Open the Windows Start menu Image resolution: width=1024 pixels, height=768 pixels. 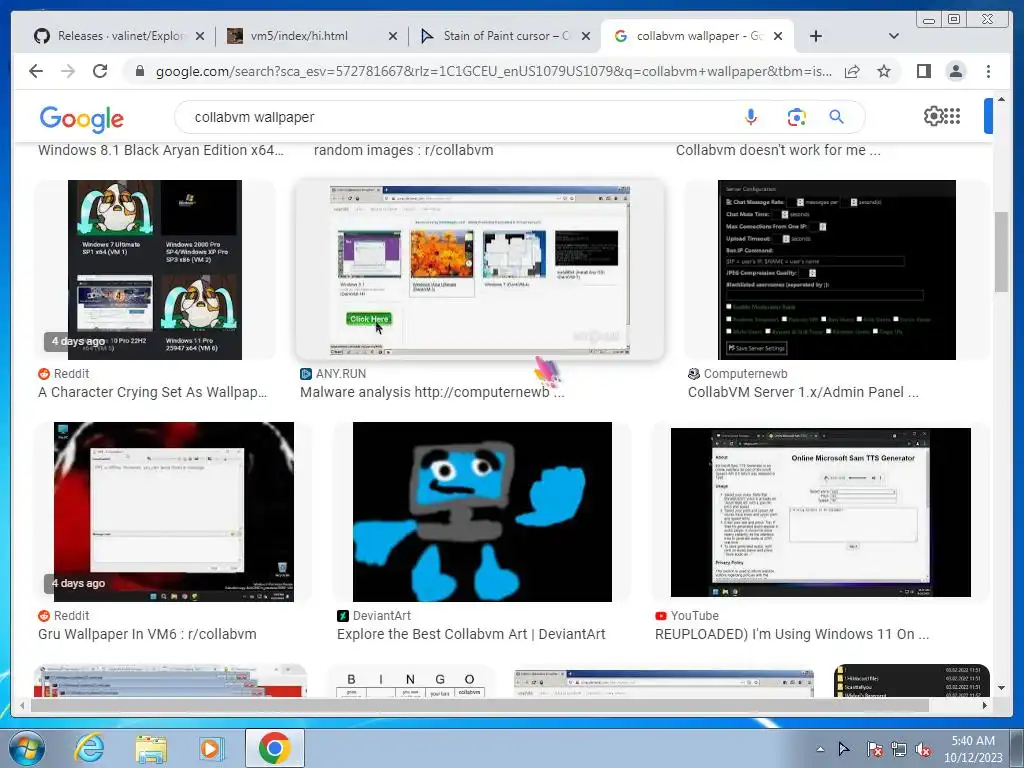27,748
